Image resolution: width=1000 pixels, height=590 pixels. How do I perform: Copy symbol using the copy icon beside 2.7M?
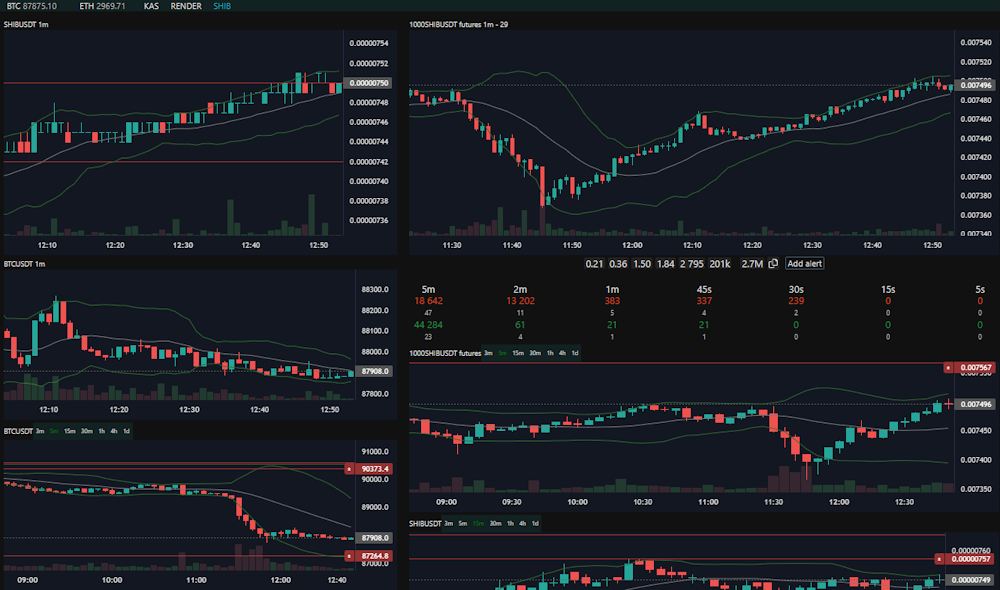click(x=773, y=263)
